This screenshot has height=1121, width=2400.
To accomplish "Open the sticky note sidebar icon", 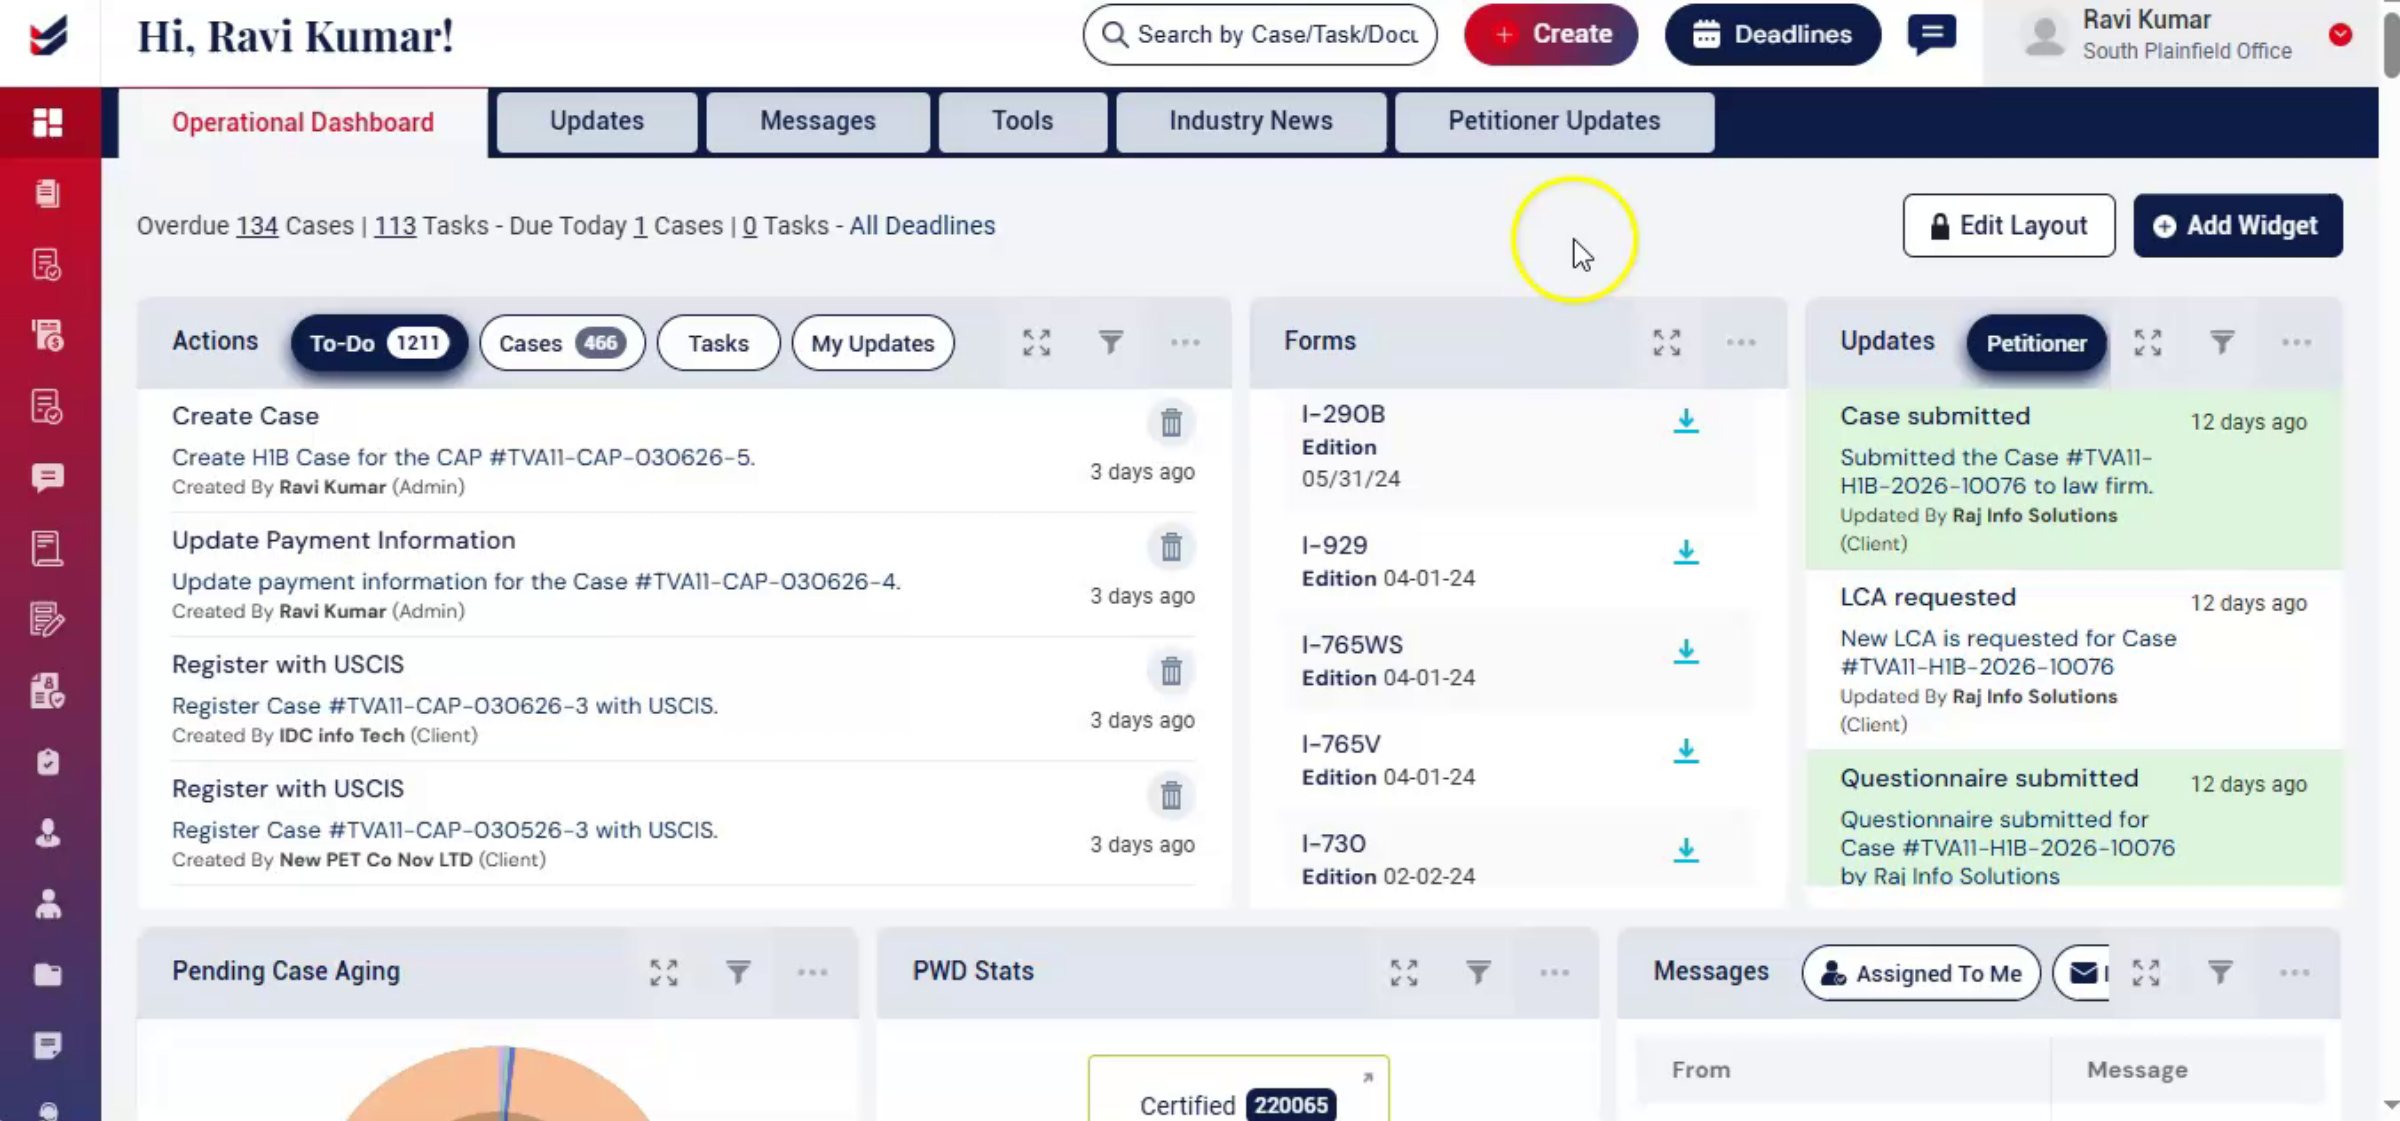I will tap(47, 1046).
